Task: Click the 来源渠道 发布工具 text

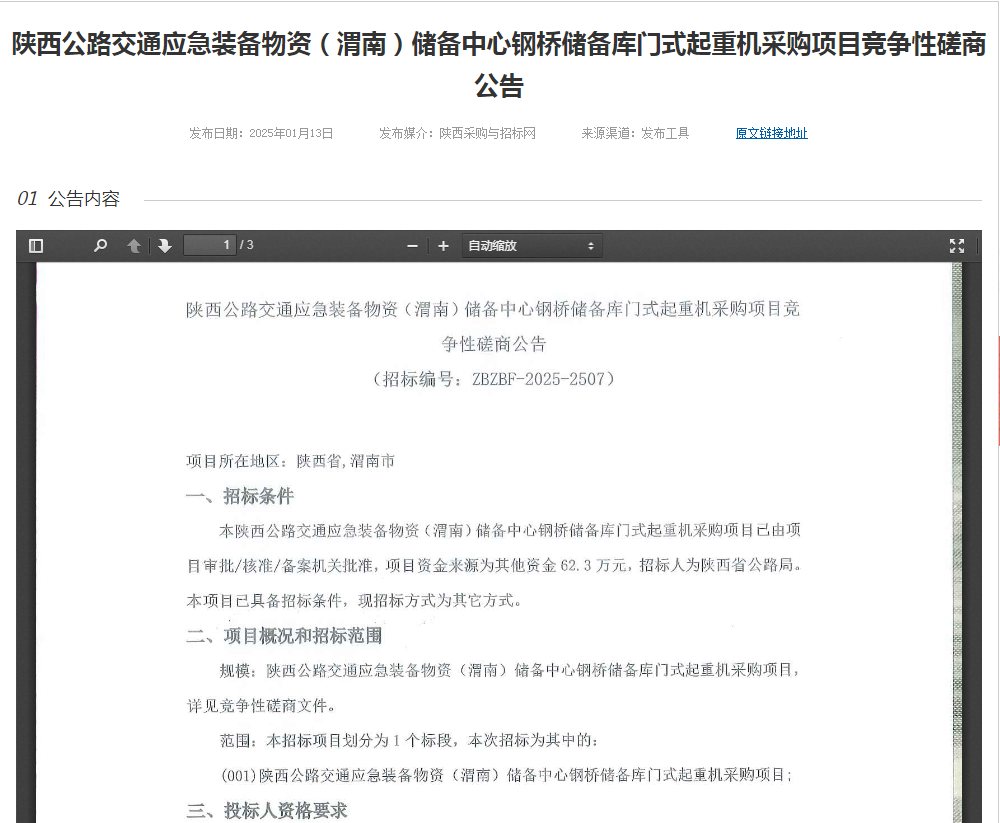Action: [x=635, y=133]
